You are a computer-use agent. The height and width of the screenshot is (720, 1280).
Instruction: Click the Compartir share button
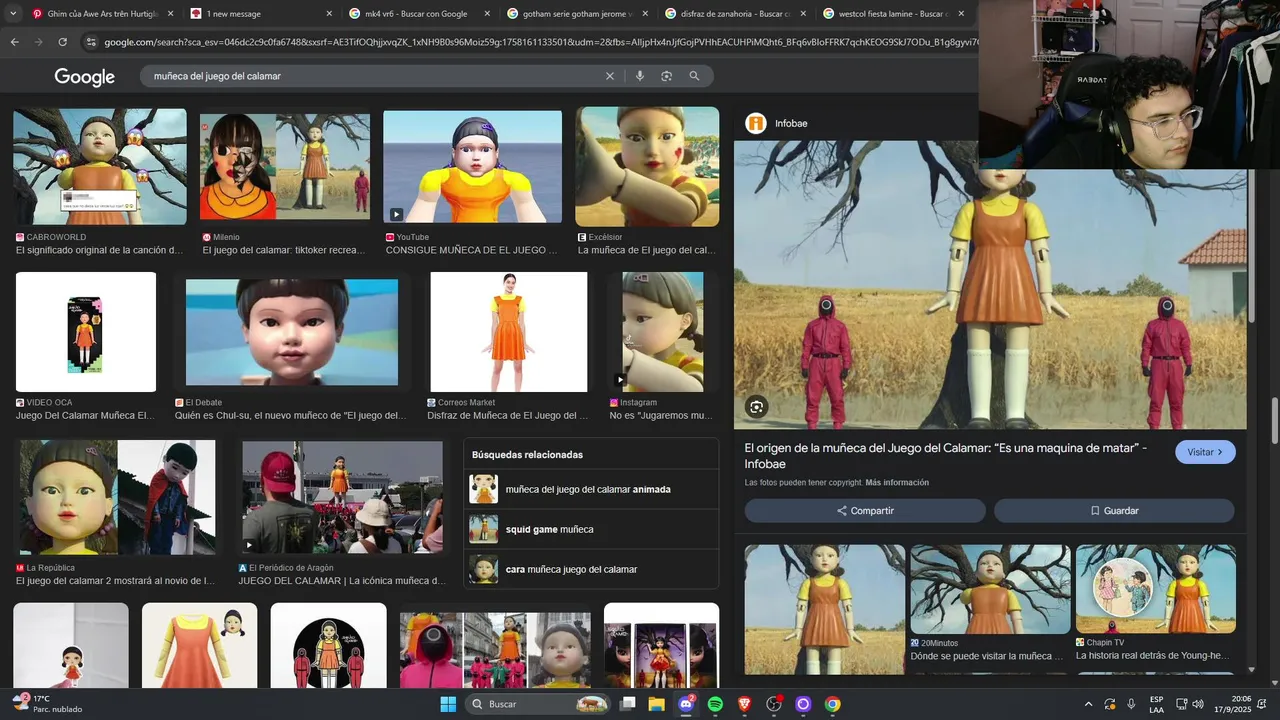865,511
